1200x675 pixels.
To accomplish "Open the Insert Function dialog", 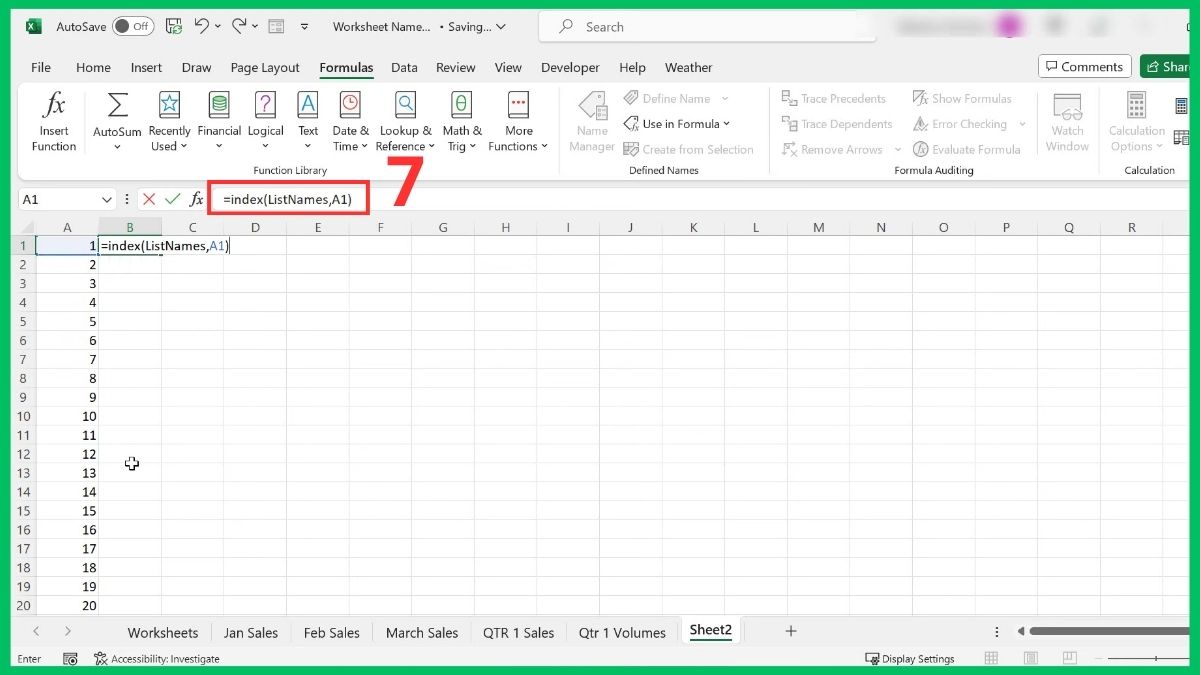I will 53,120.
